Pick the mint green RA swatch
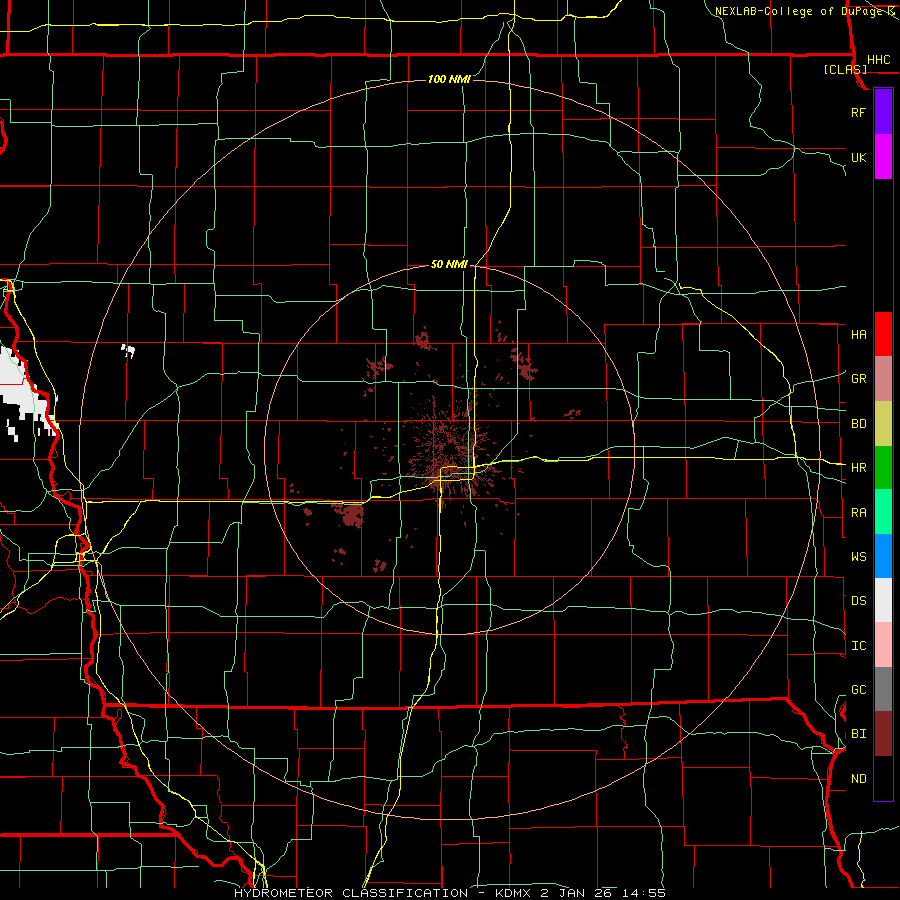 coord(883,512)
